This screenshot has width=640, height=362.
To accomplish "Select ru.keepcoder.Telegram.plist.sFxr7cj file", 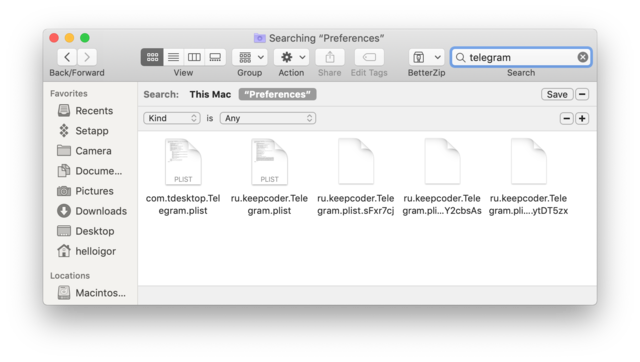I will pos(356,162).
